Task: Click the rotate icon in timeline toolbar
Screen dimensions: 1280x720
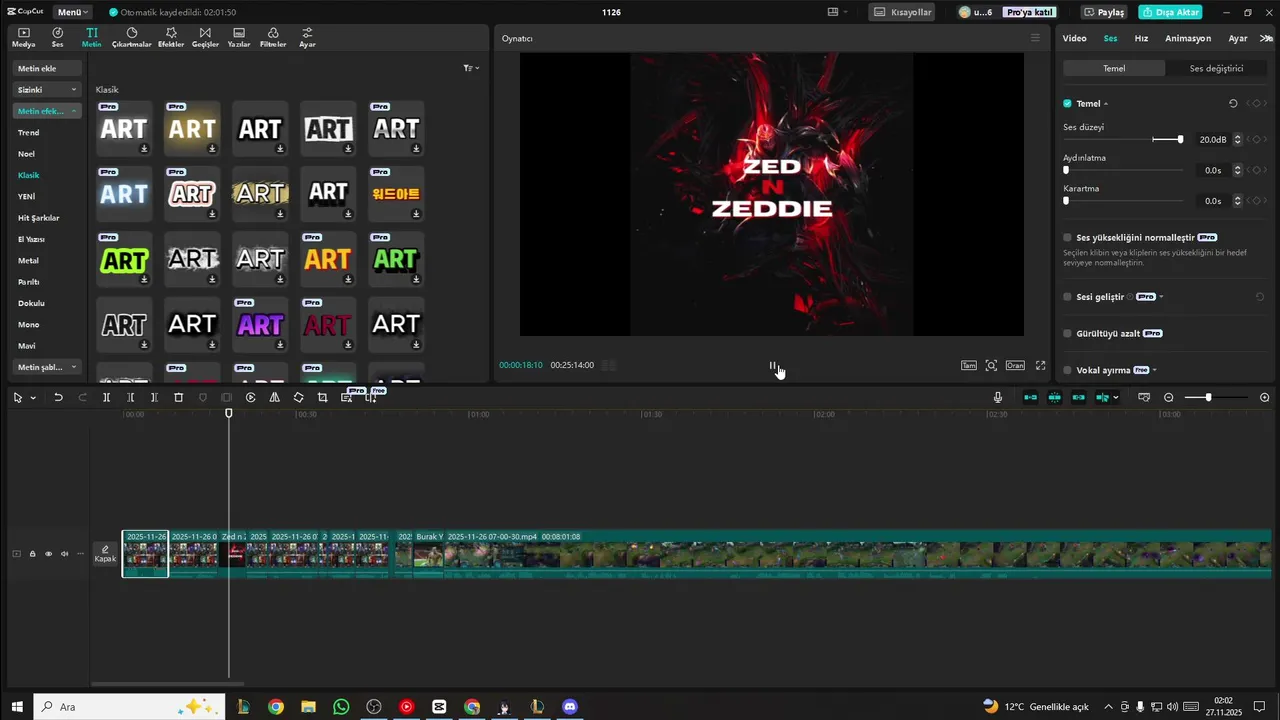Action: 298,397
